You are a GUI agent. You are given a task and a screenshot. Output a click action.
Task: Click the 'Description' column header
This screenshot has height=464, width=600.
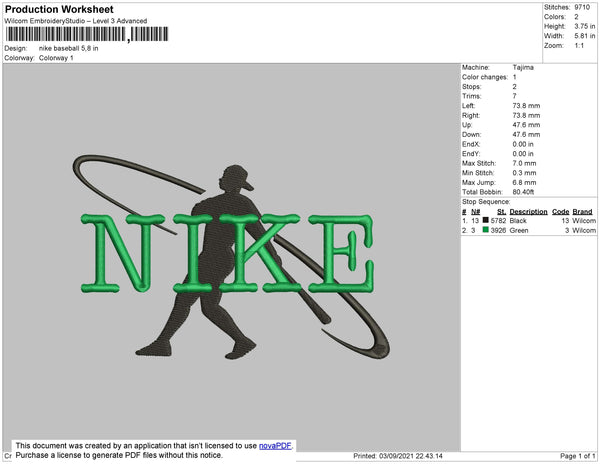pyautogui.click(x=528, y=212)
